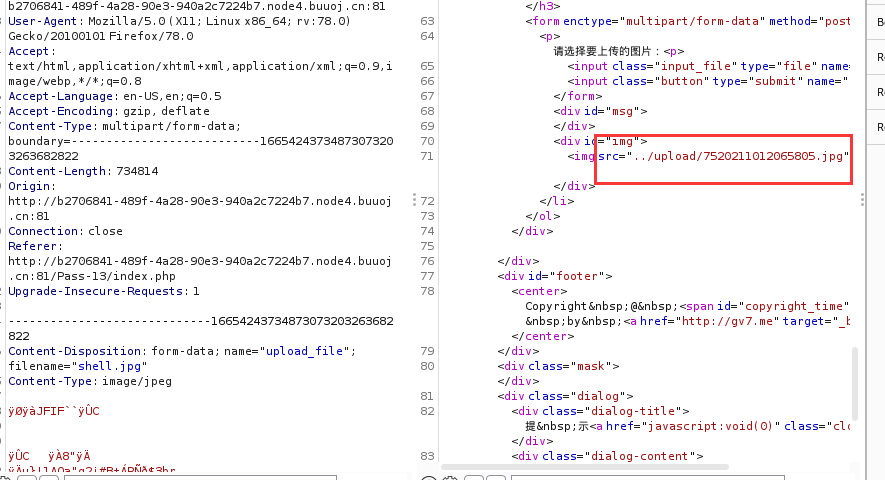
Task: Select the Content-Length value 734814
Action: [x=137, y=171]
